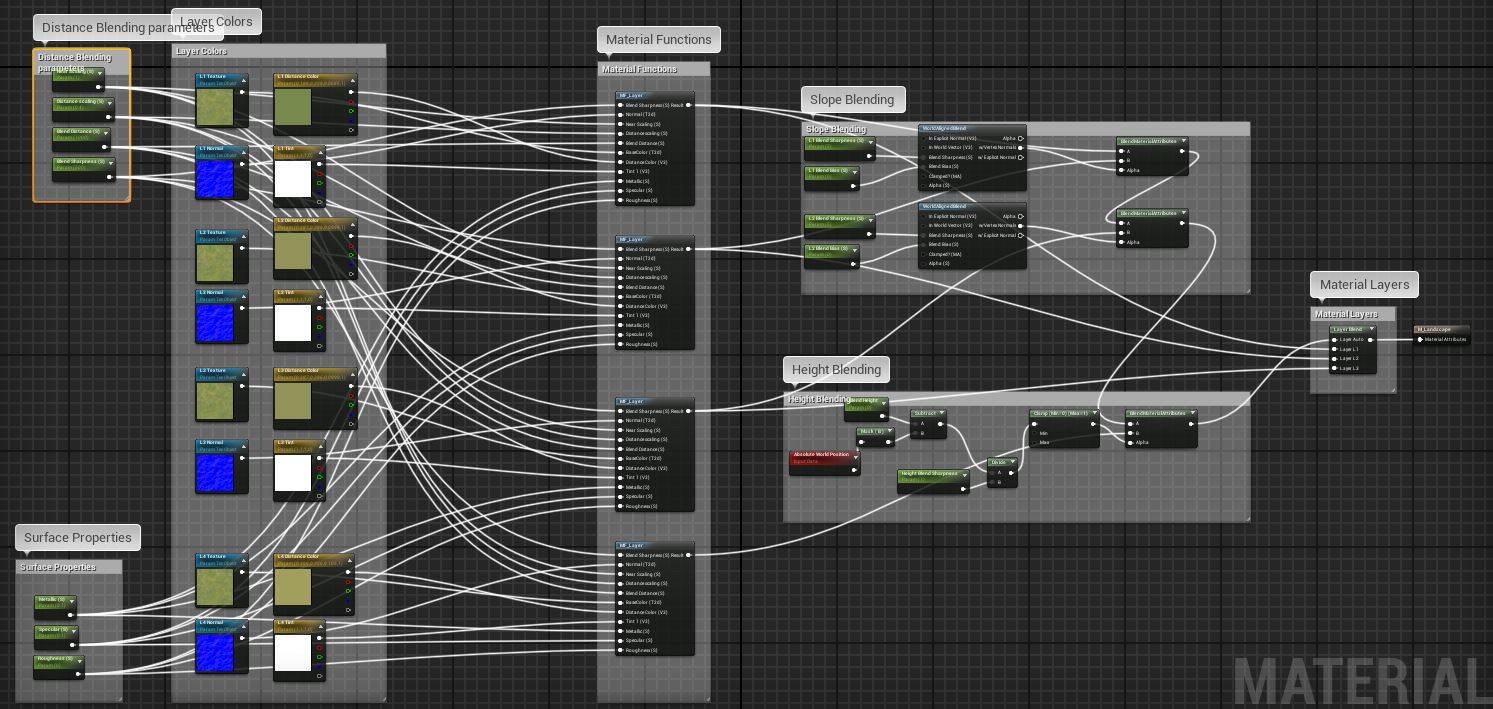Toggle the Height Blend Sharpness node arrow
The width and height of the screenshot is (1493, 709).
click(x=964, y=474)
